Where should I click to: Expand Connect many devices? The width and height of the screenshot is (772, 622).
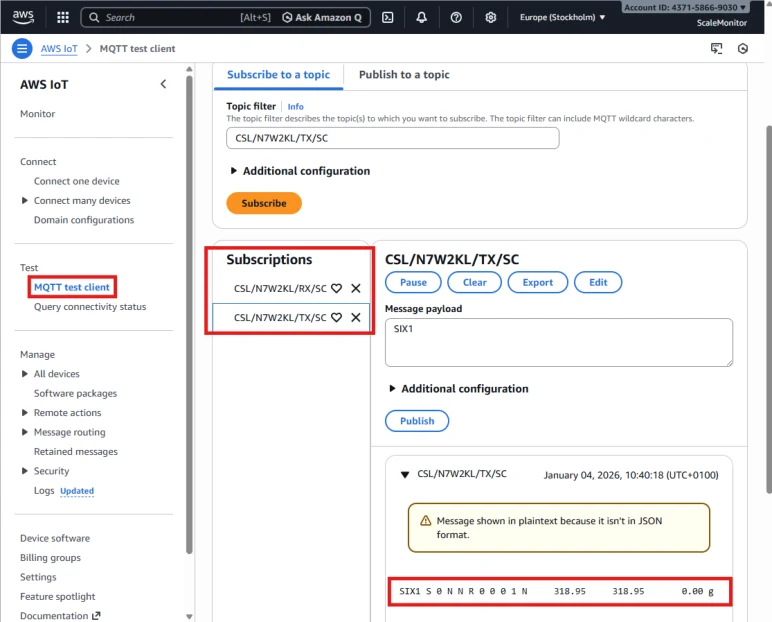point(24,200)
